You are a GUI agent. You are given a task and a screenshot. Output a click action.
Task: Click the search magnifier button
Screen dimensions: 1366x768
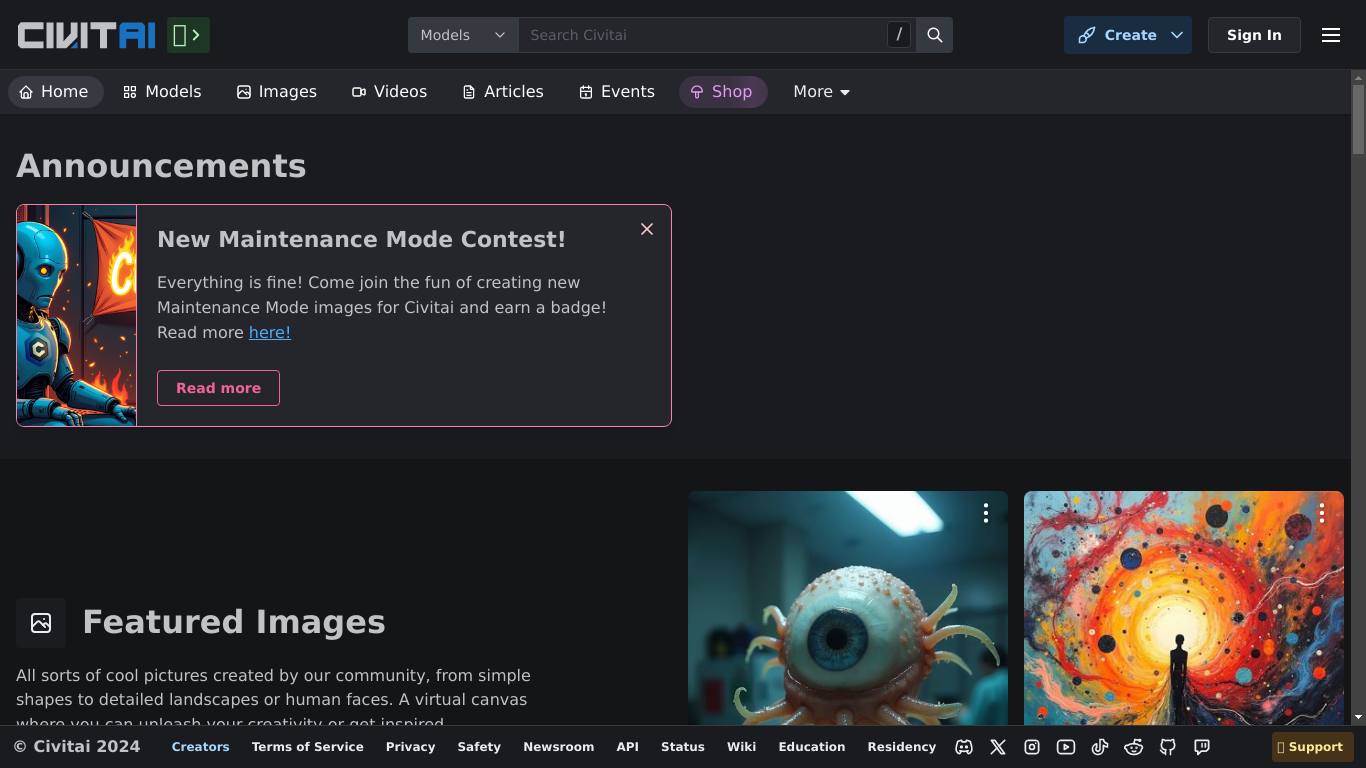(935, 35)
